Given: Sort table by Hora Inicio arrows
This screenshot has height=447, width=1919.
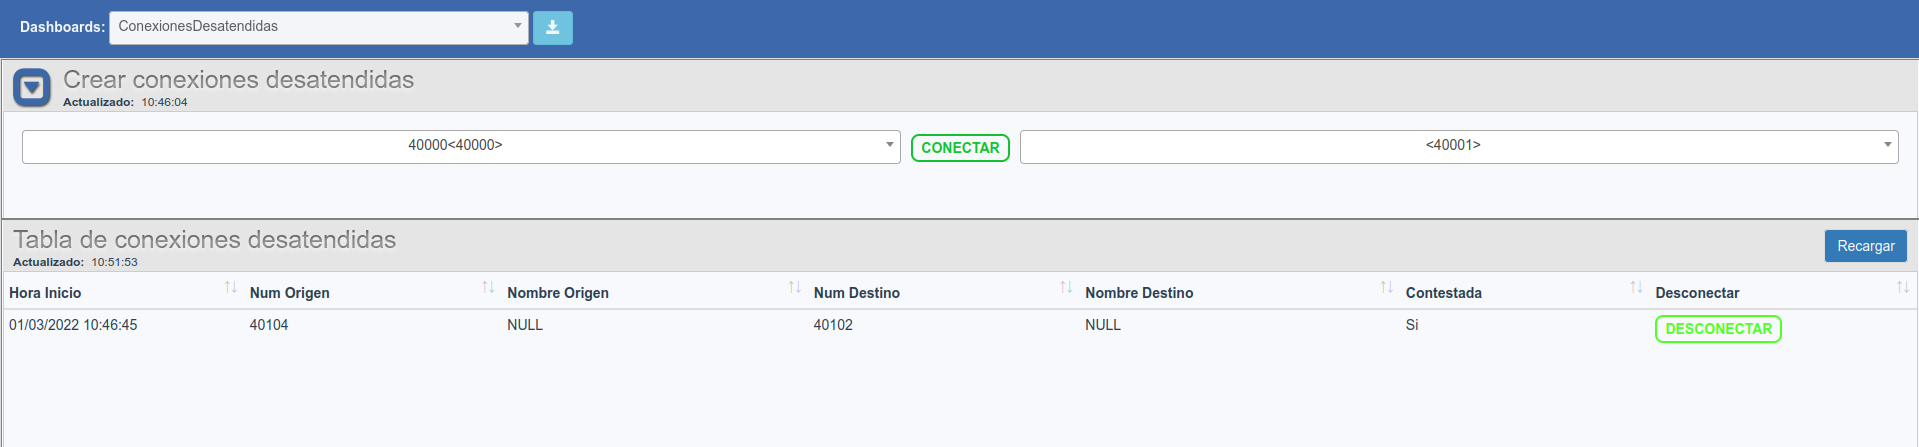Looking at the screenshot, I should tap(230, 288).
